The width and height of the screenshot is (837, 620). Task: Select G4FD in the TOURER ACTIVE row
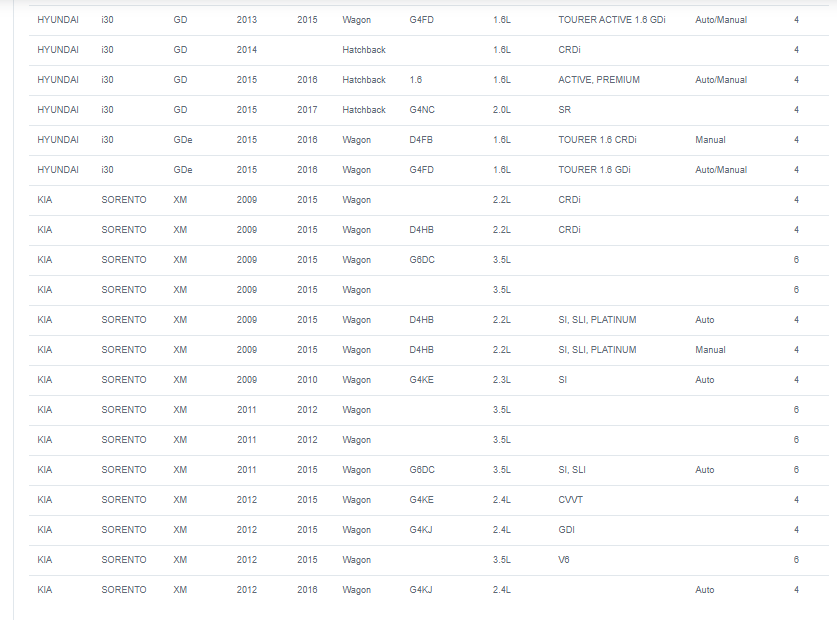422,20
